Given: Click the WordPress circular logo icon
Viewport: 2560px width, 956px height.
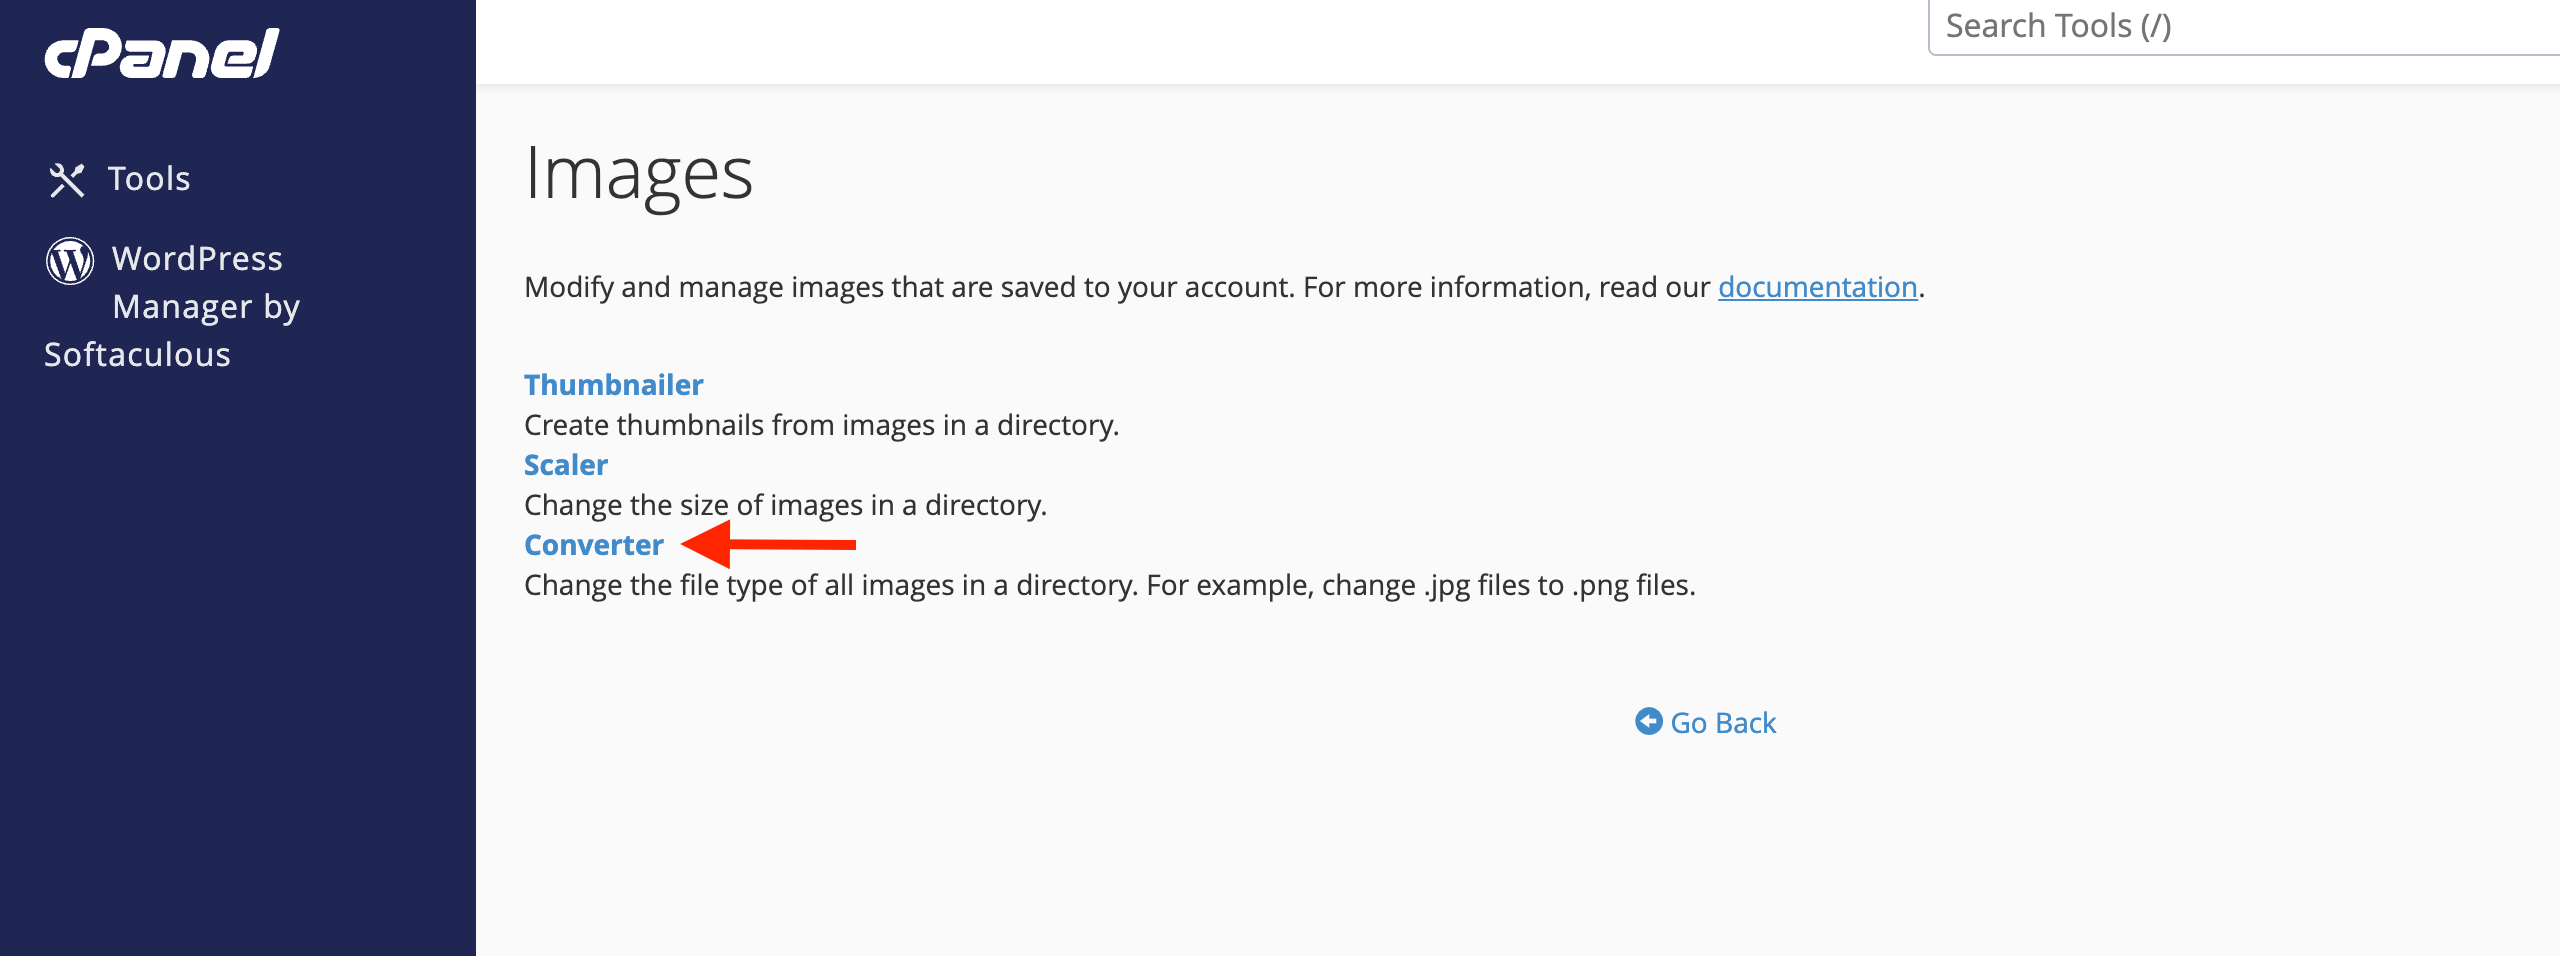Looking at the screenshot, I should pos(70,260).
